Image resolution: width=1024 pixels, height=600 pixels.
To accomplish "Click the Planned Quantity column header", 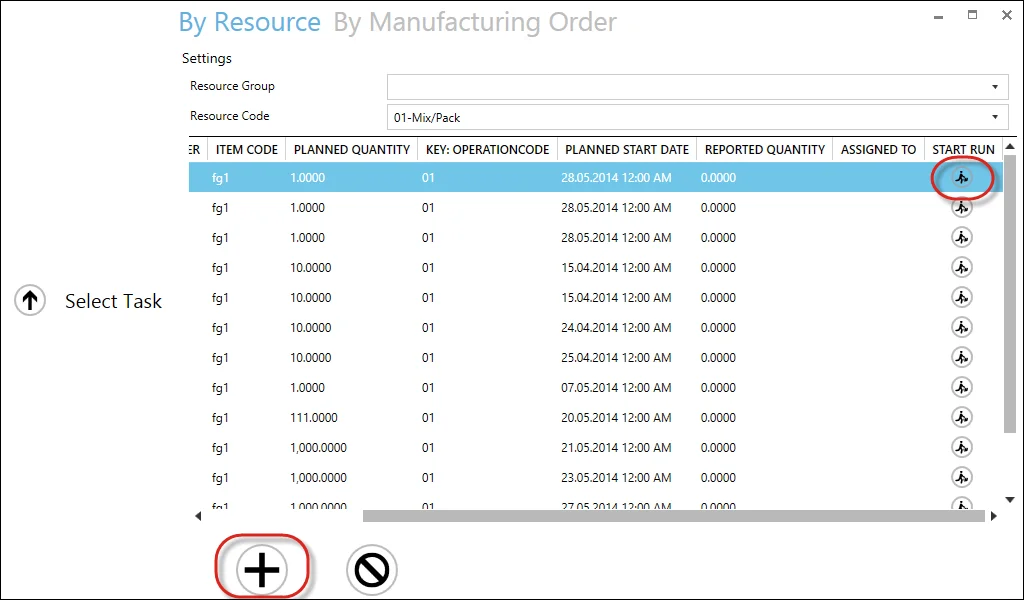I will 351,150.
